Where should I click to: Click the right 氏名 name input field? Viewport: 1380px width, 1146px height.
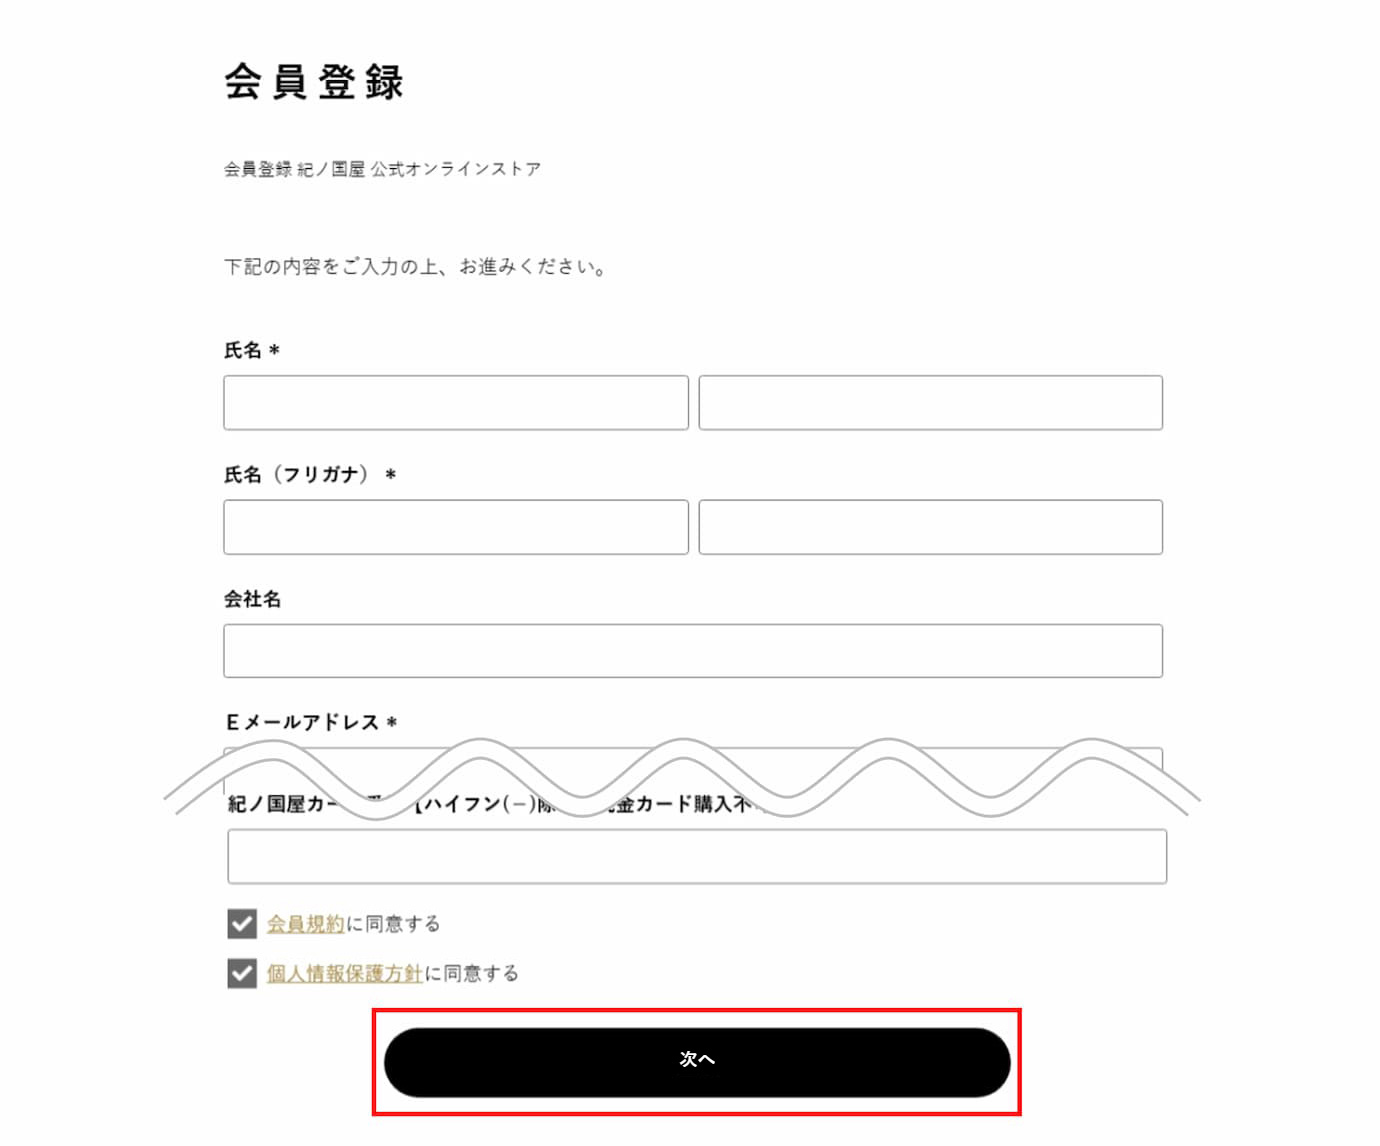click(930, 403)
